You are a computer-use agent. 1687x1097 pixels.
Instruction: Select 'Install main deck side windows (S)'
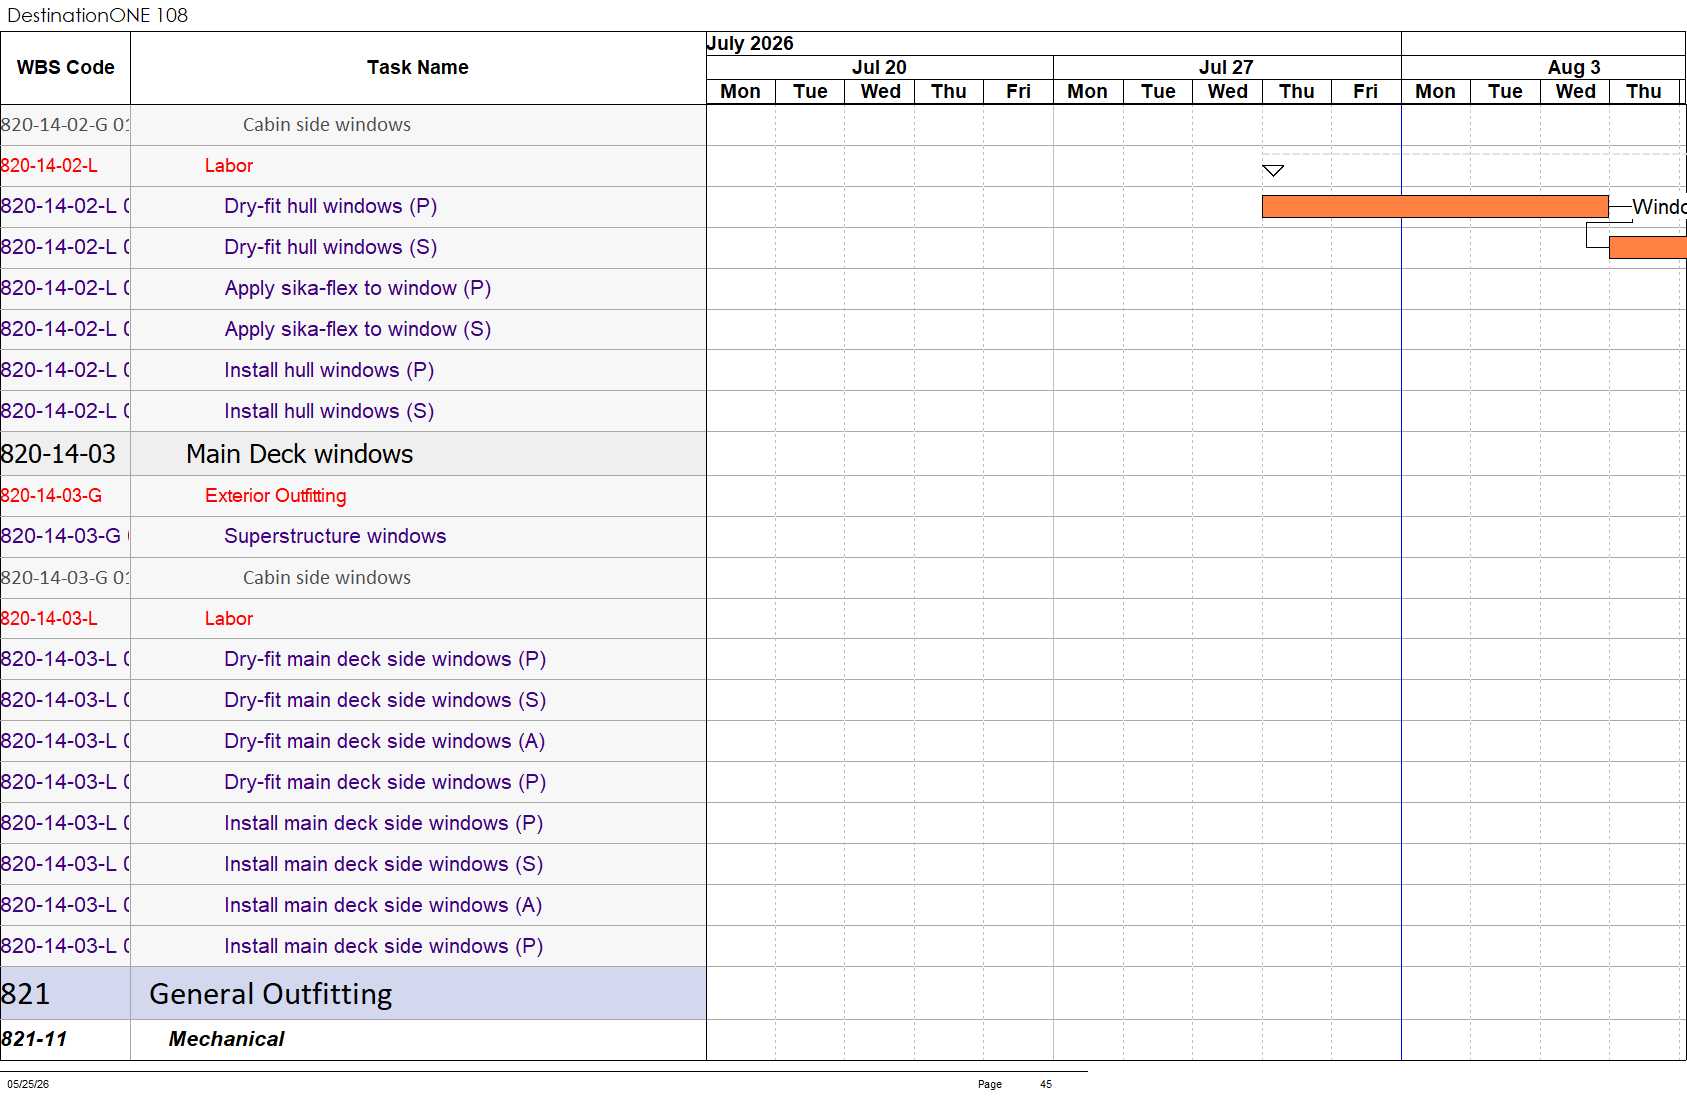point(384,865)
